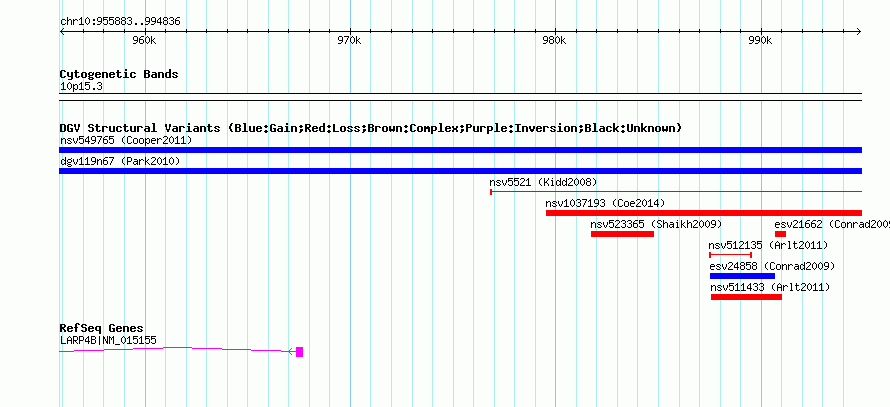Click the LARP4B magenta exon box
The height and width of the screenshot is (407, 890).
(300, 351)
